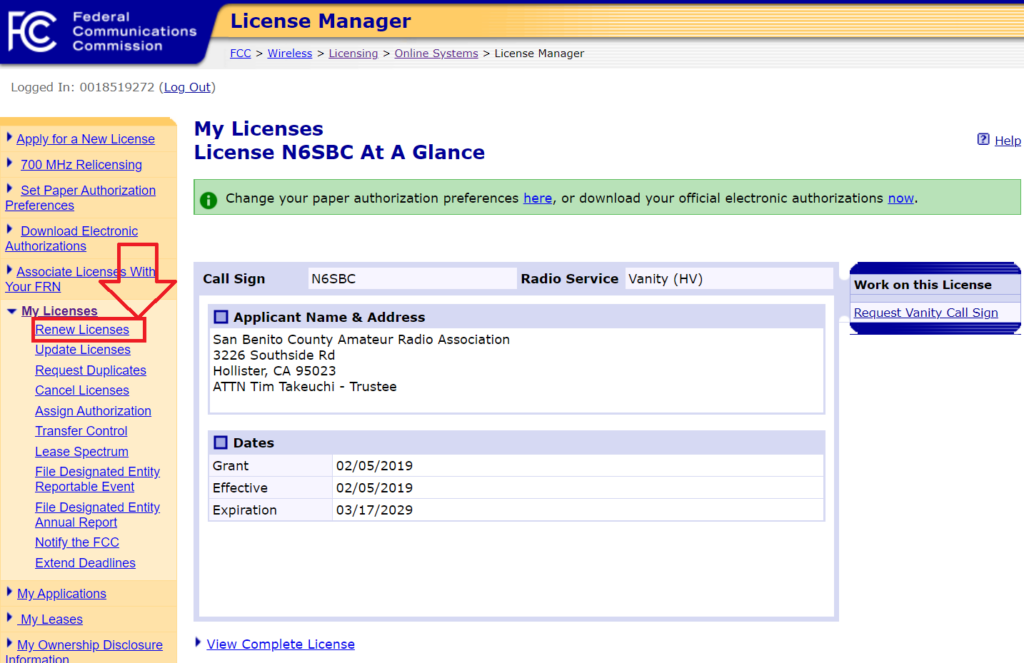The height and width of the screenshot is (663, 1024).
Task: Open File Designated Entity Annual Report
Action: (x=97, y=515)
